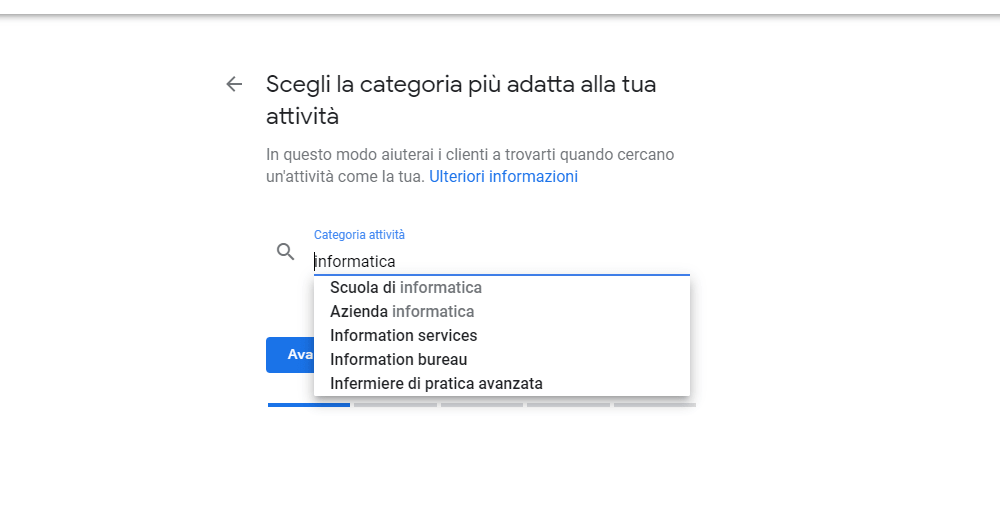Screen dimensions: 1000x519
Task: Click the 'In questo modo aiuterai' description text
Action: coord(470,155)
